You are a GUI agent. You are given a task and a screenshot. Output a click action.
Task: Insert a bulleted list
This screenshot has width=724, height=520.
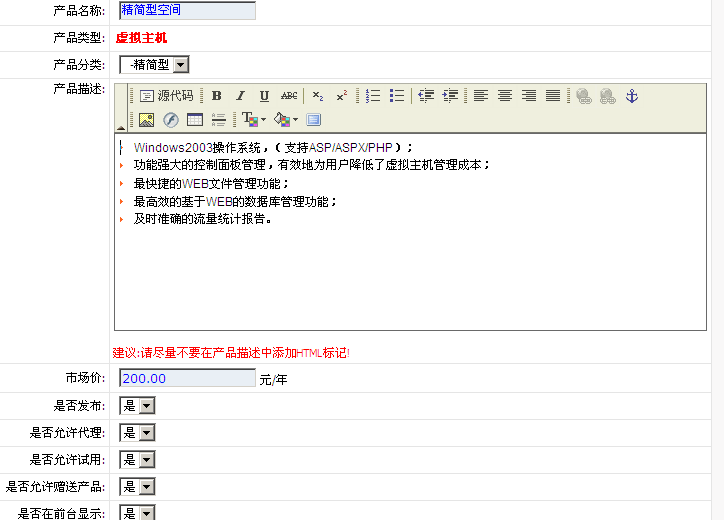click(397, 96)
